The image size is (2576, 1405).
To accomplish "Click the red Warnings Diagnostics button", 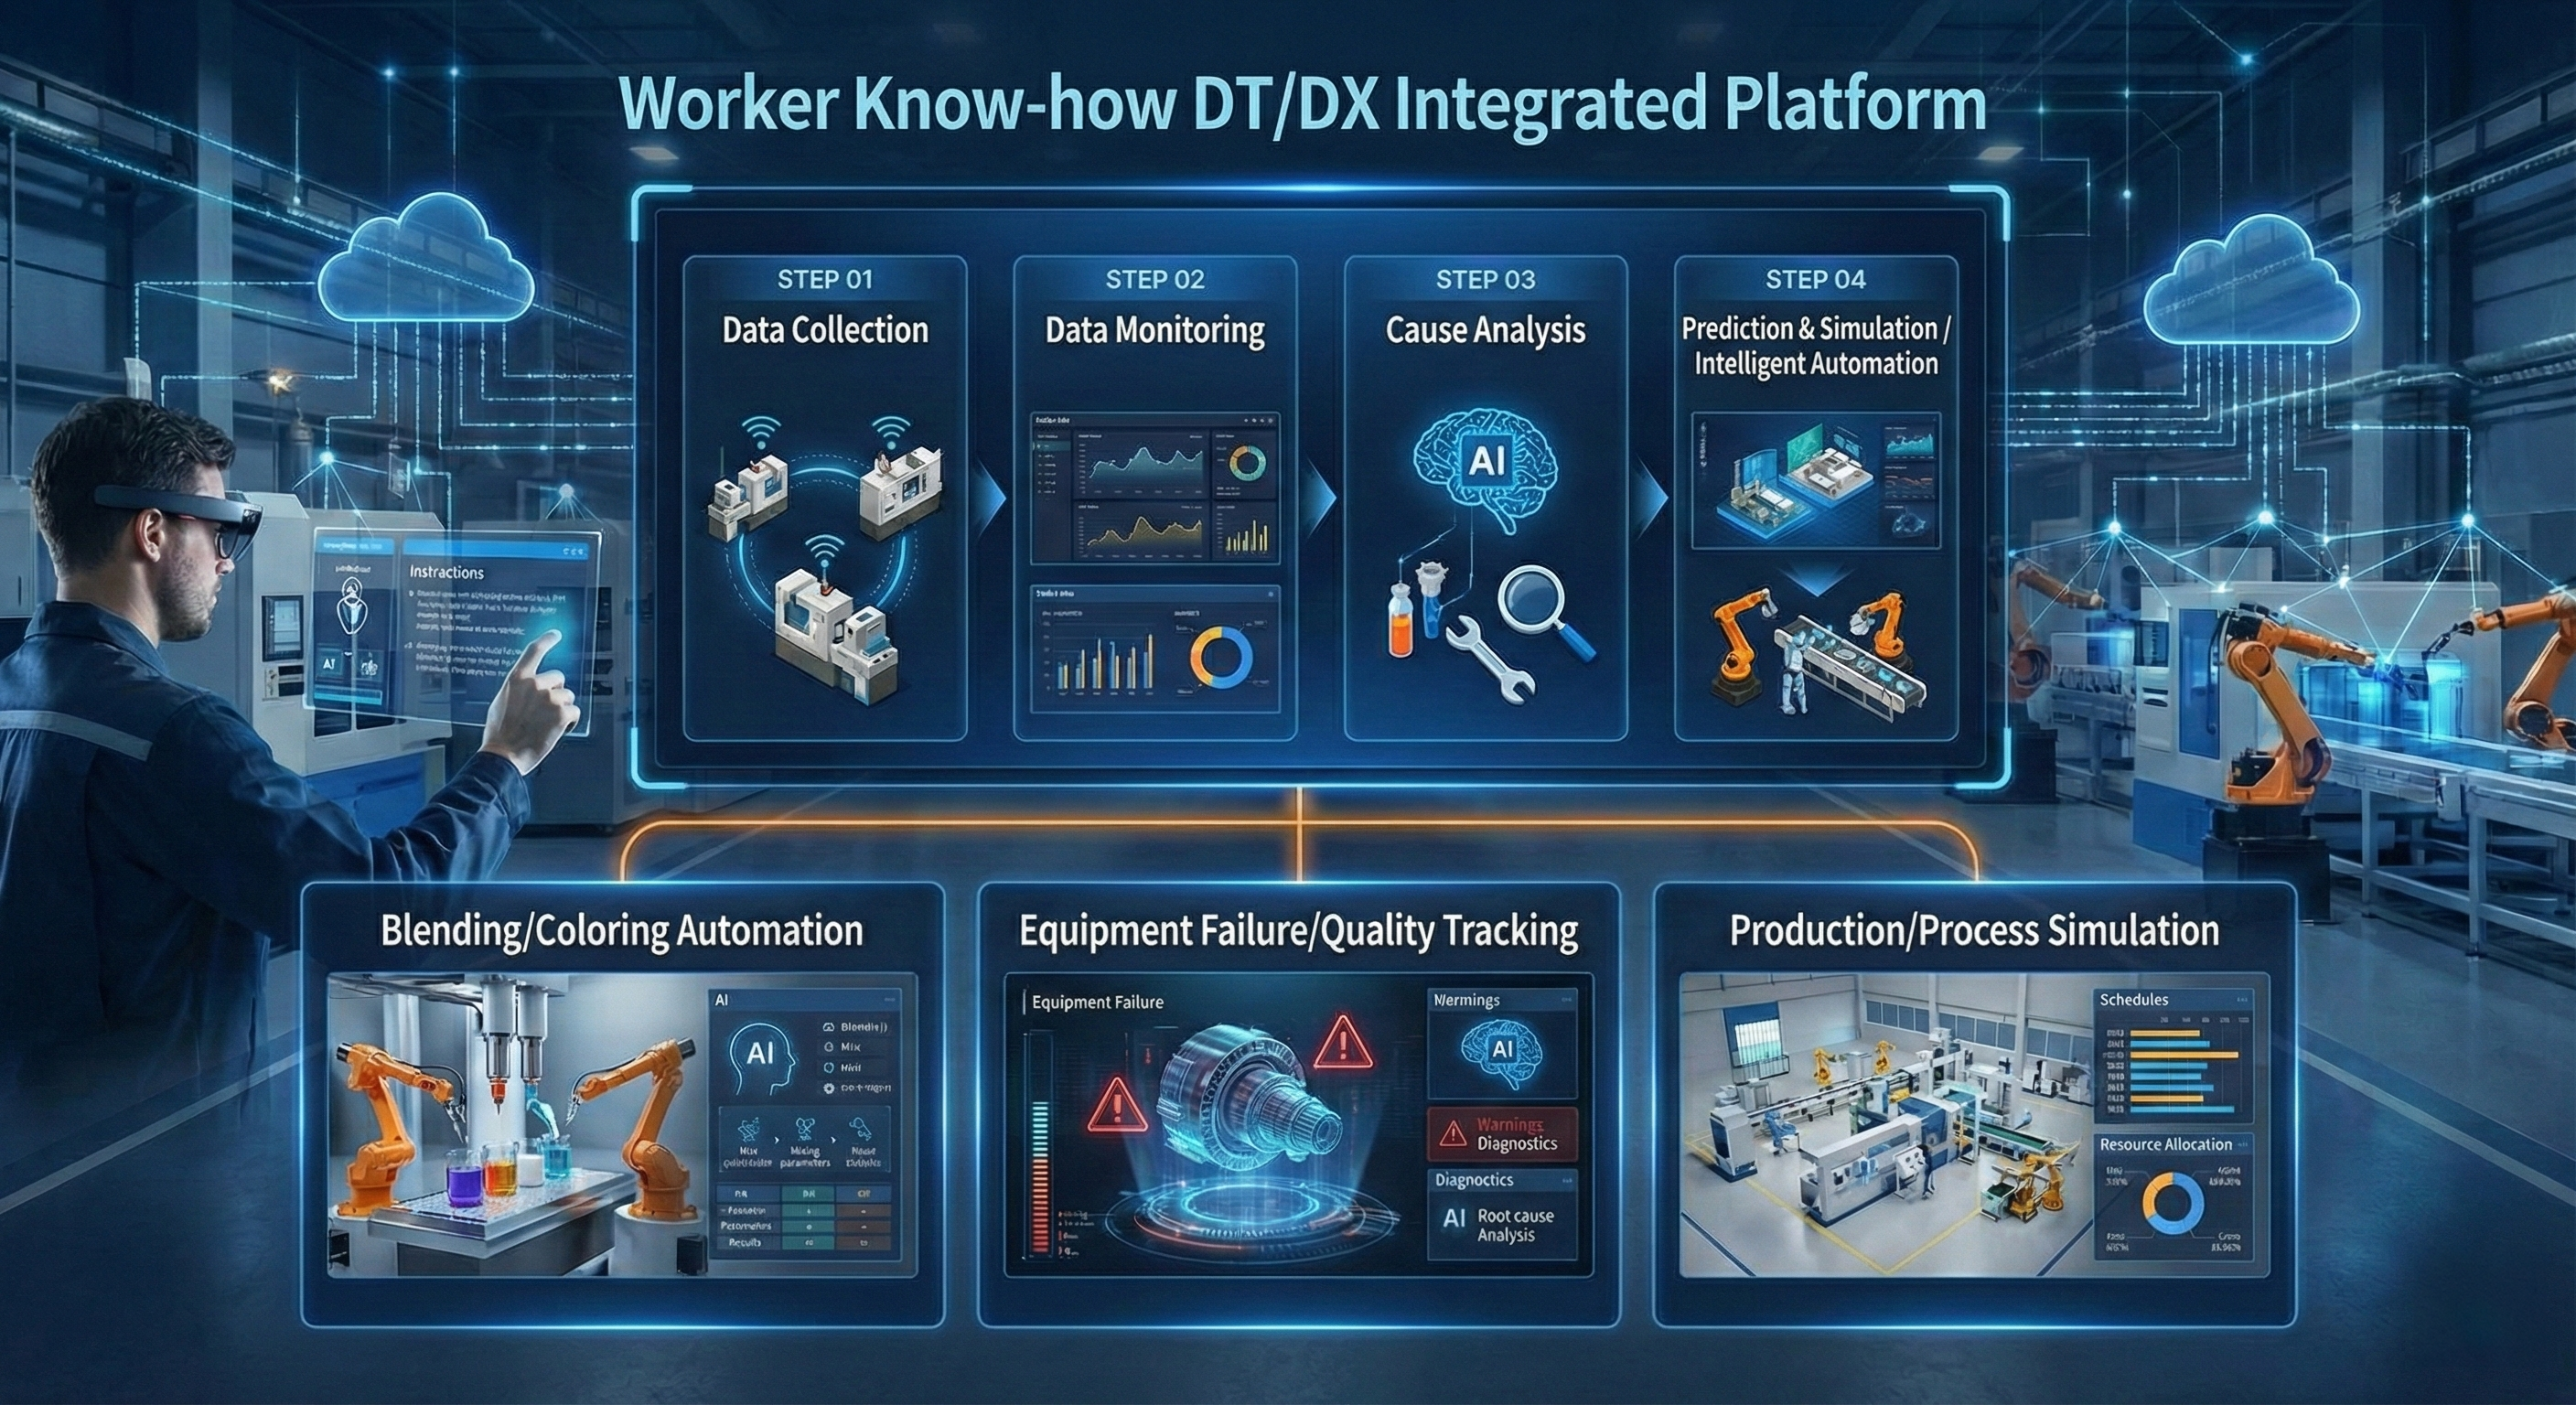I will pyautogui.click(x=1502, y=1134).
